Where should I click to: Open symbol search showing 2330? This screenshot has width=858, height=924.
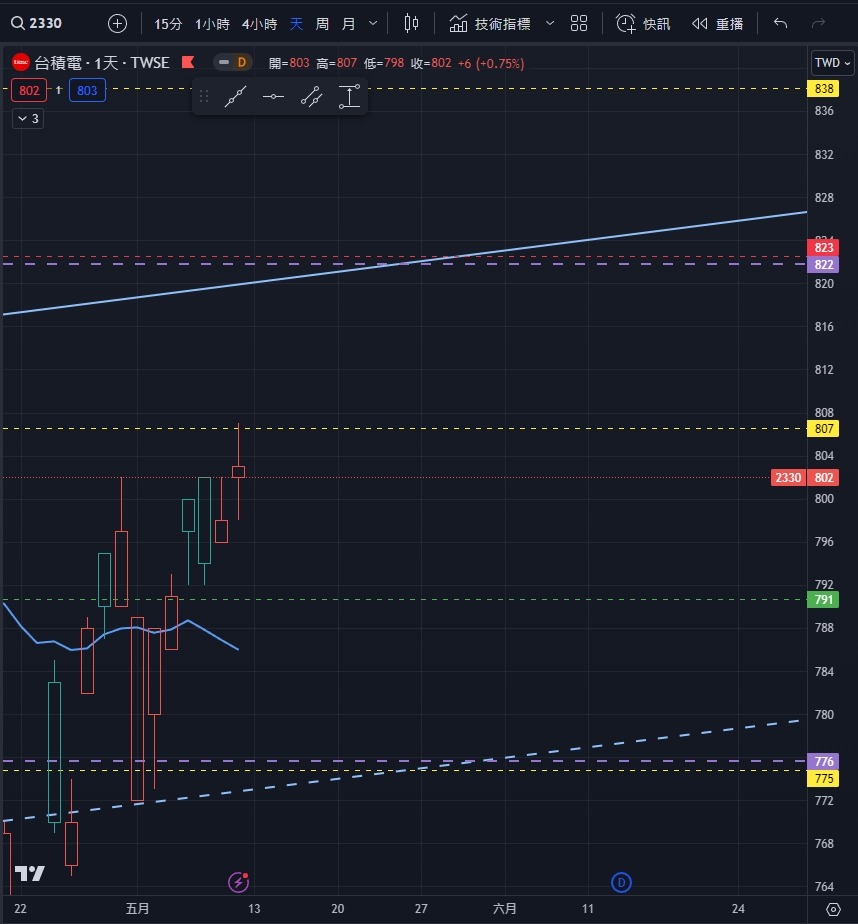37,24
